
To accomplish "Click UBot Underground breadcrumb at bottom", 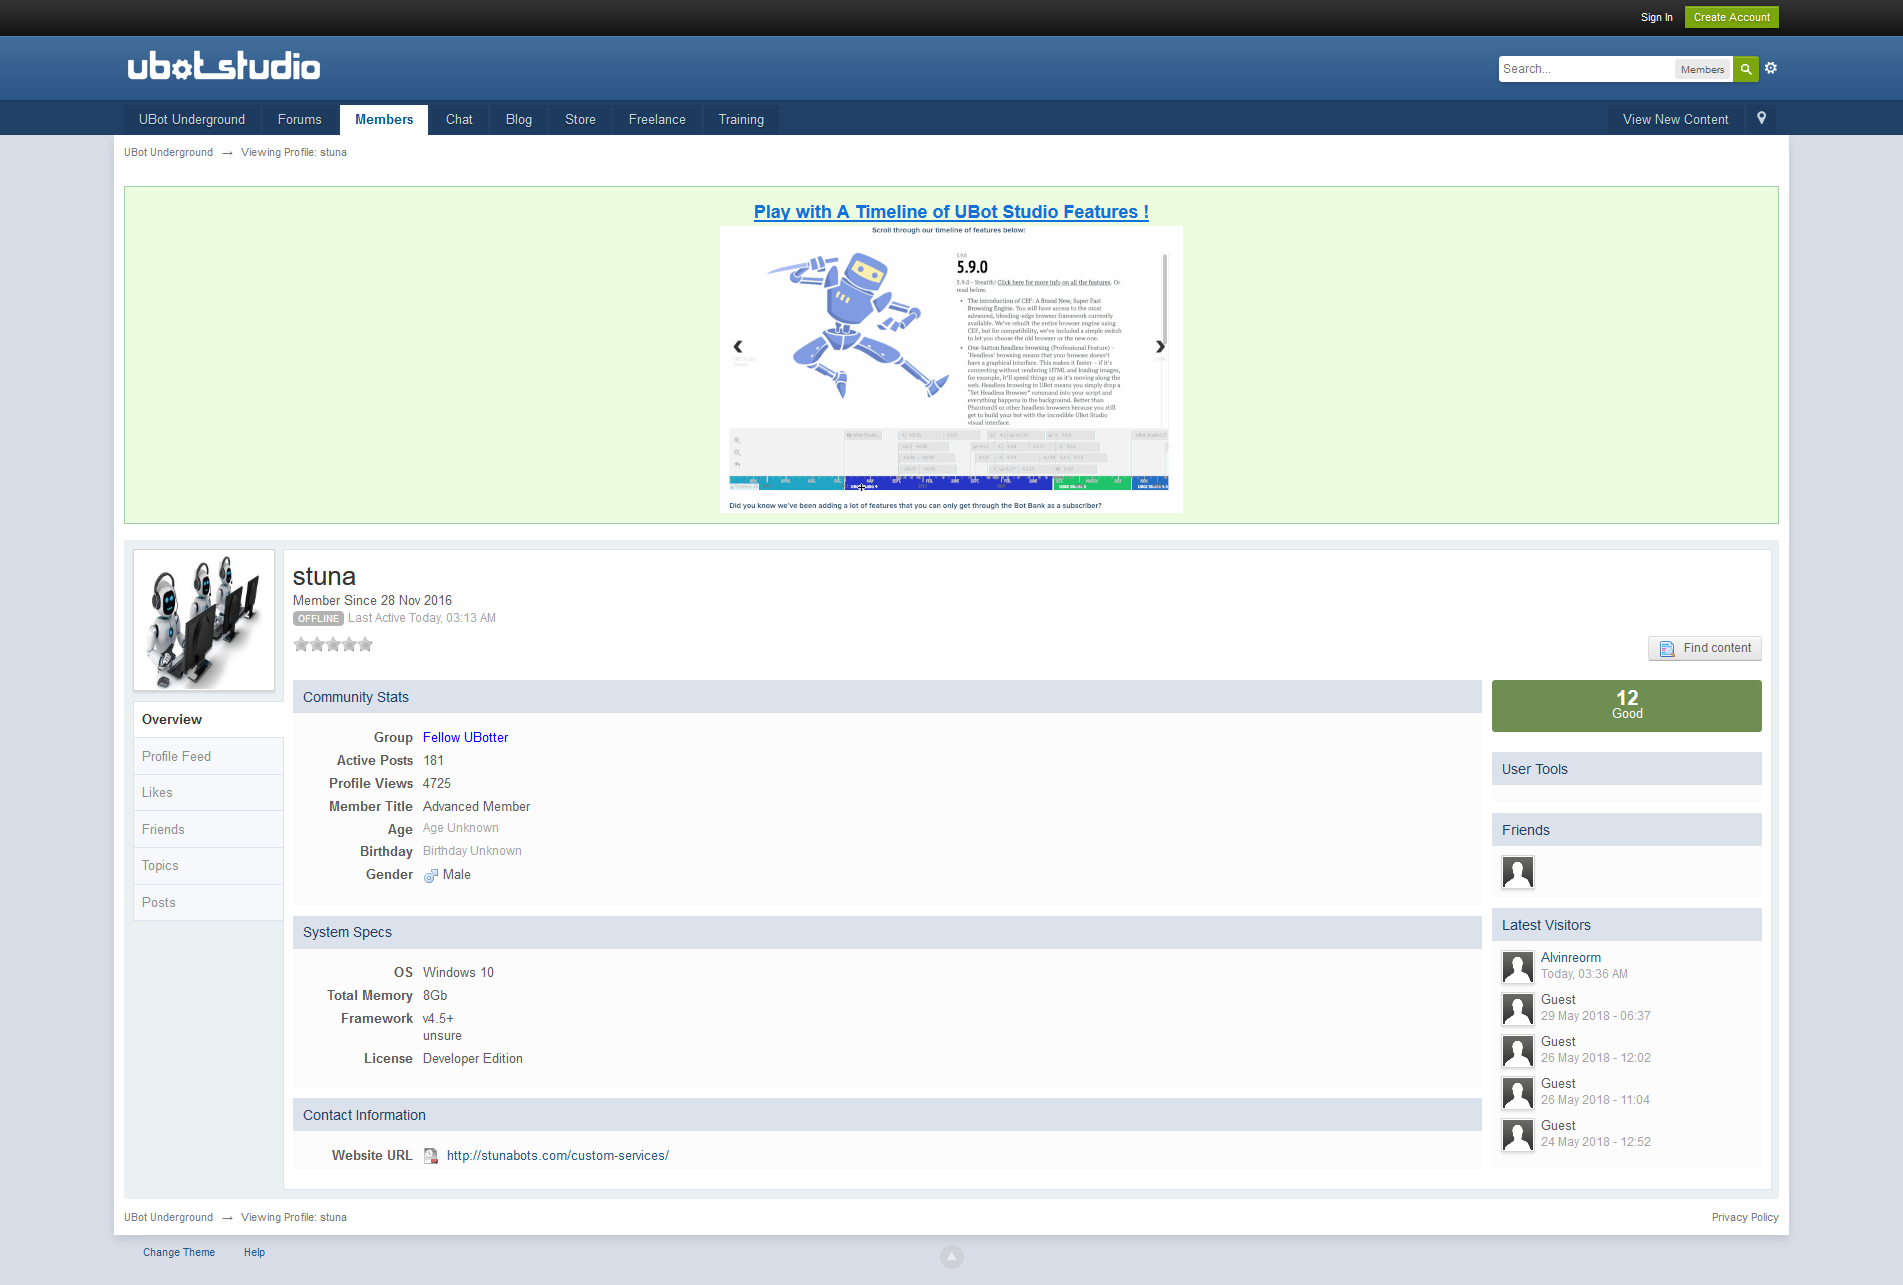I will click(x=168, y=1218).
